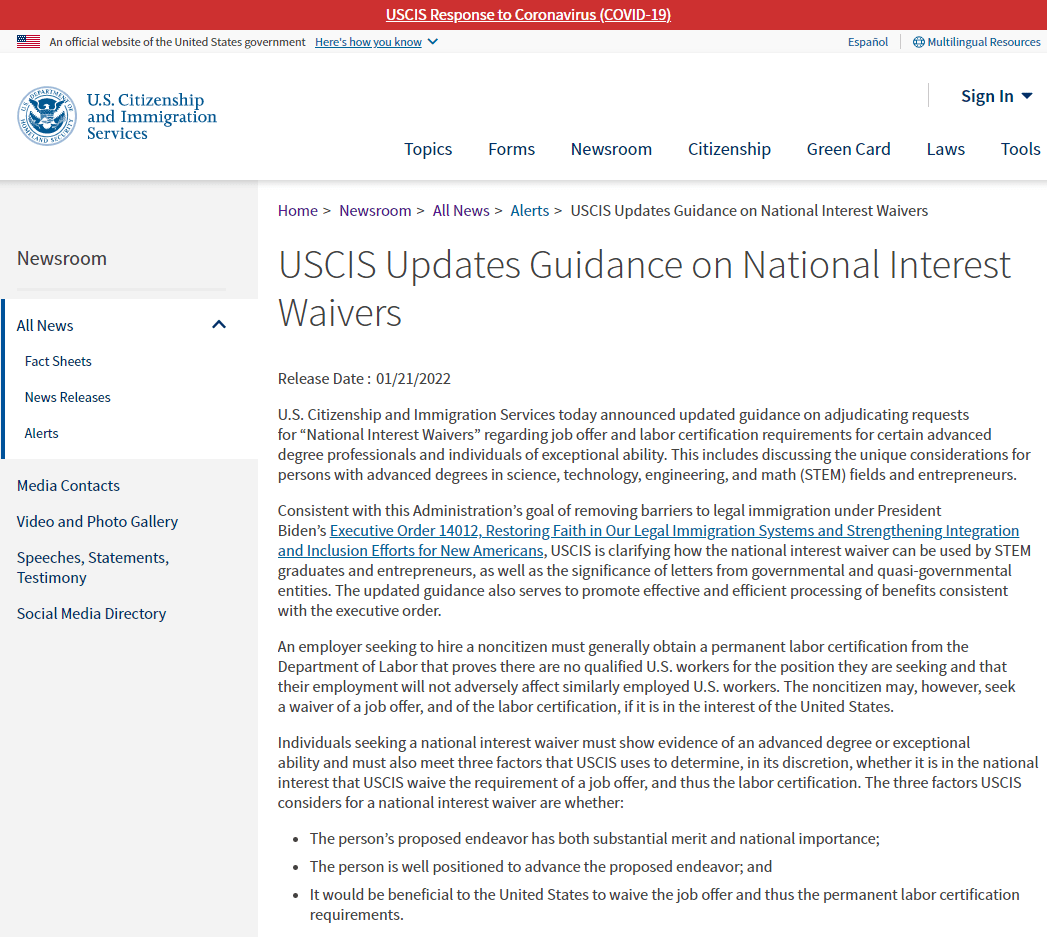Open the Sign In dropdown

click(996, 96)
